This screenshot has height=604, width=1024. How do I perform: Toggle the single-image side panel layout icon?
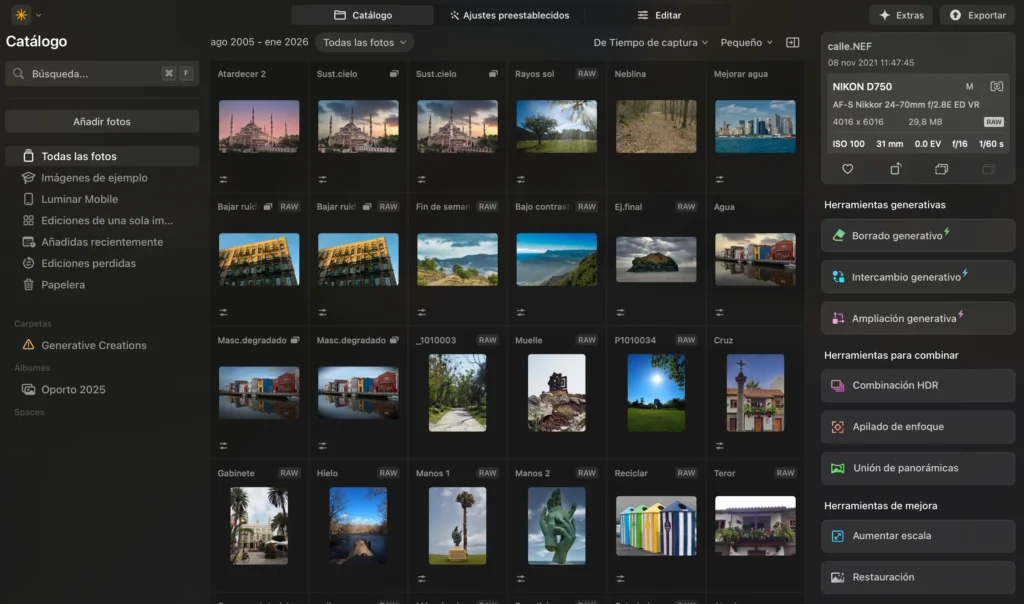point(792,42)
